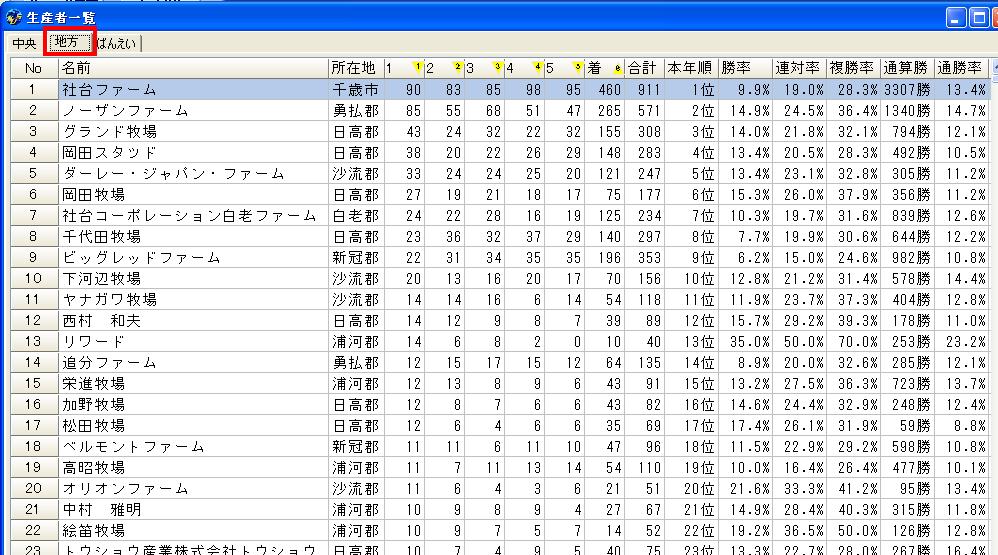Sort by the 合計 column header
The height and width of the screenshot is (555, 998).
tap(645, 68)
